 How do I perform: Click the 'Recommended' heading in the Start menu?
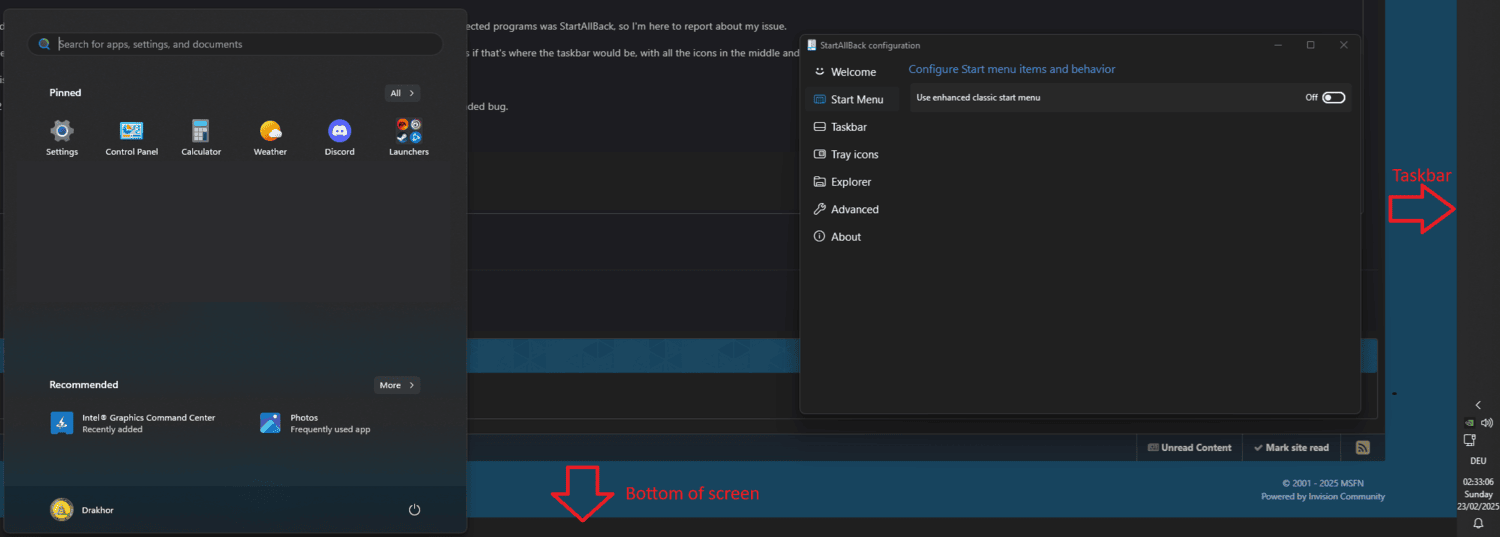pos(84,385)
